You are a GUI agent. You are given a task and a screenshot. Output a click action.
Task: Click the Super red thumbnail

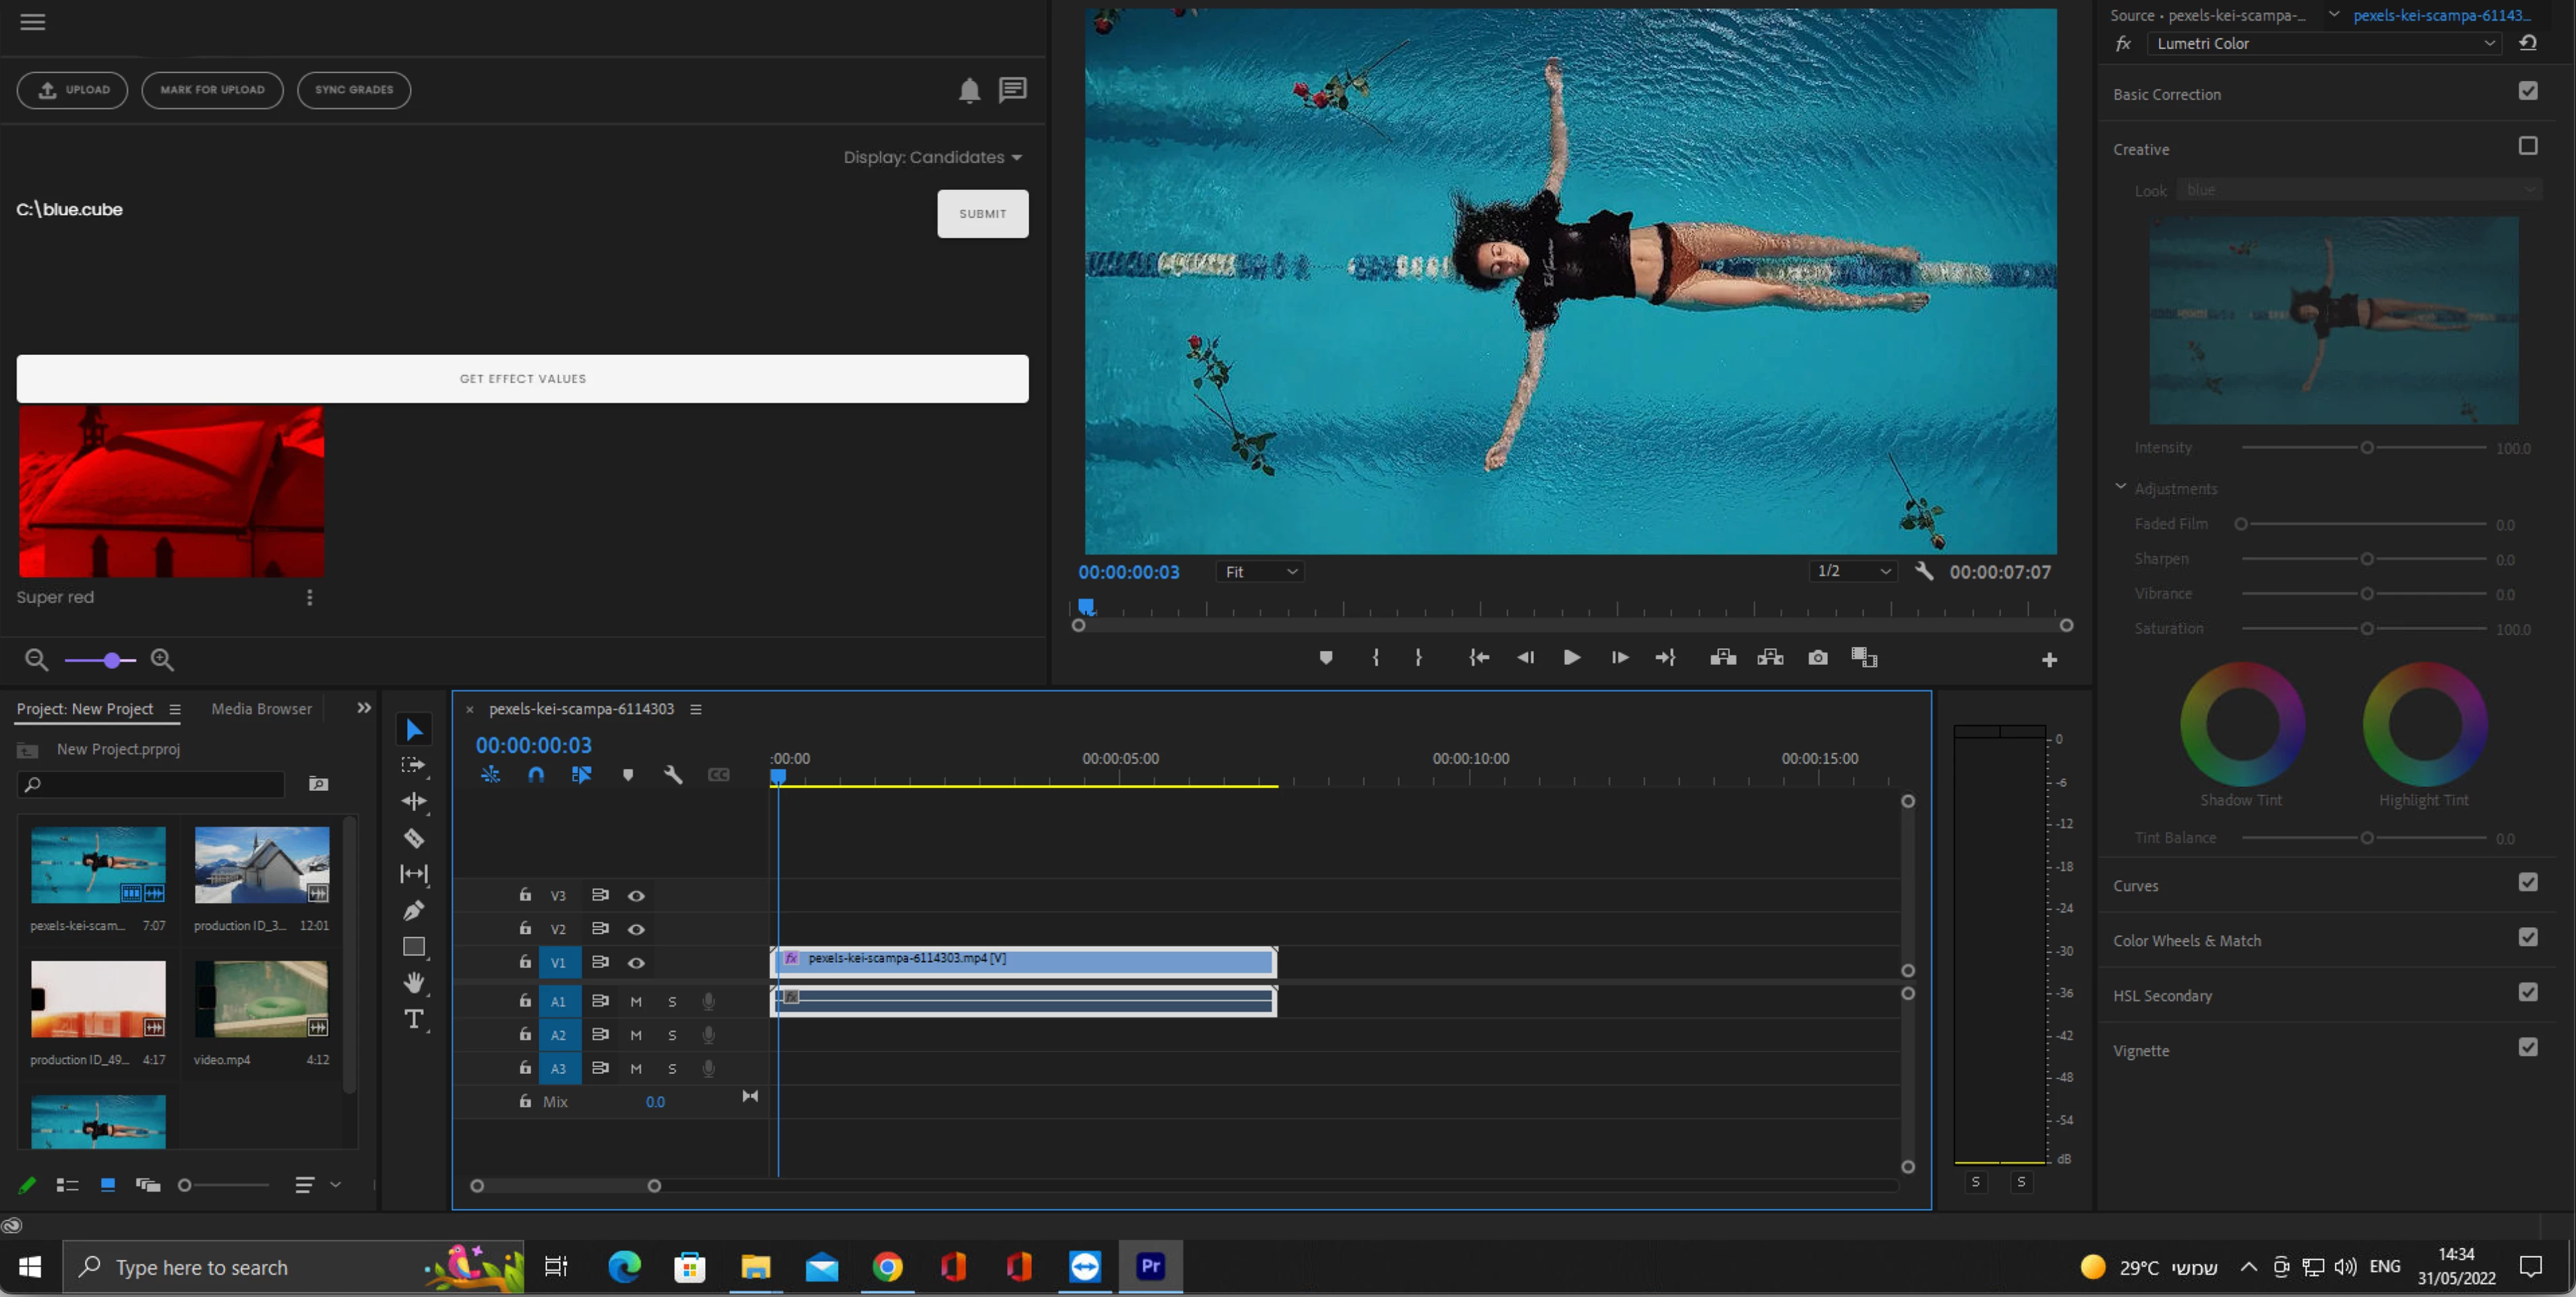(x=171, y=490)
